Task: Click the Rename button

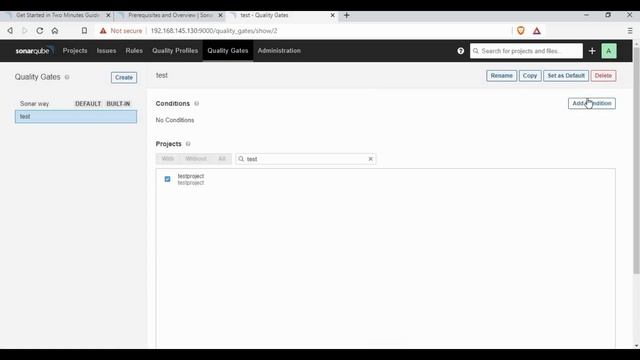Action: click(501, 76)
